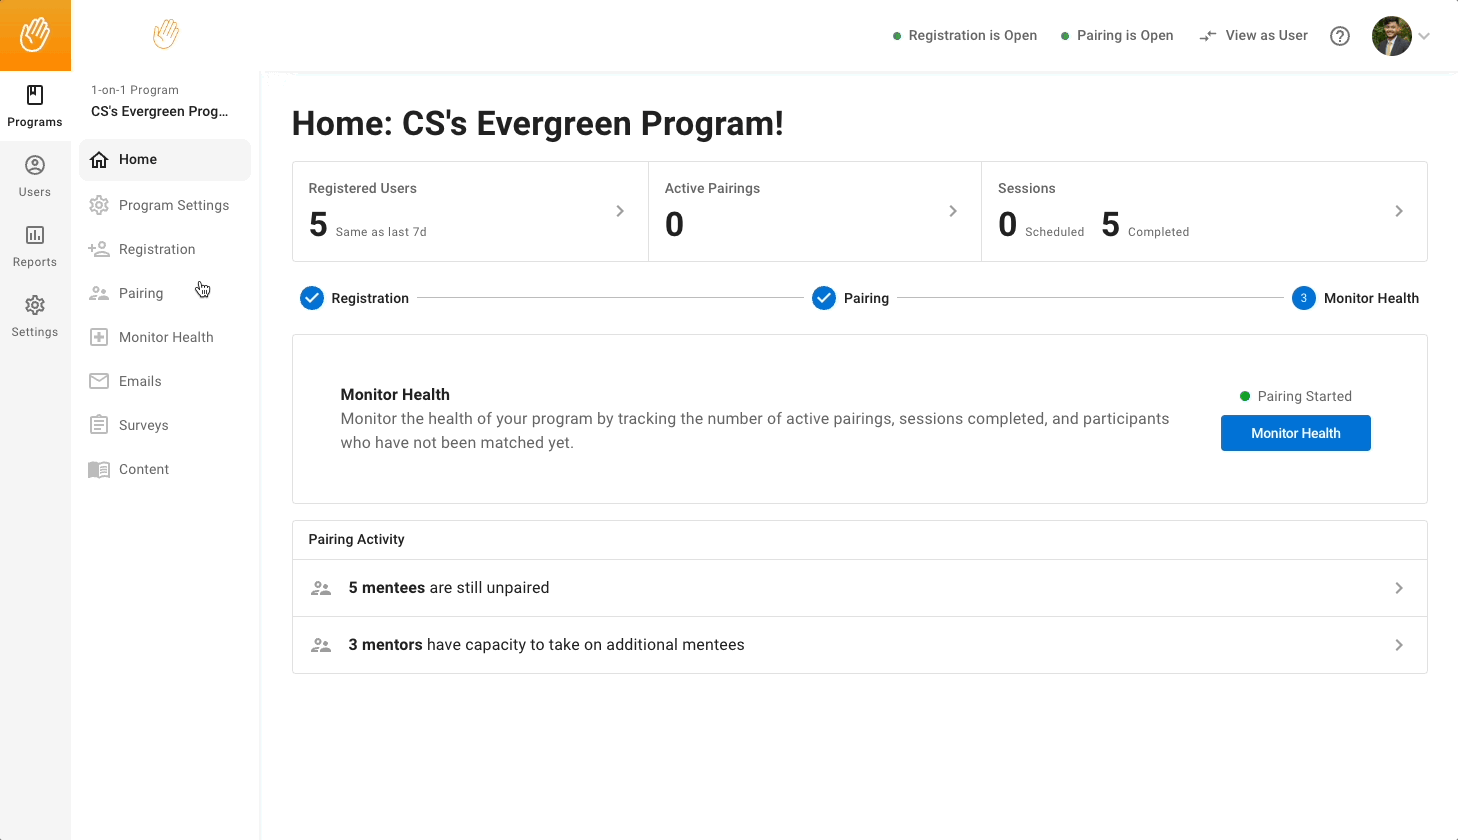Open Emails in the sidebar
This screenshot has width=1458, height=840.
coord(140,381)
